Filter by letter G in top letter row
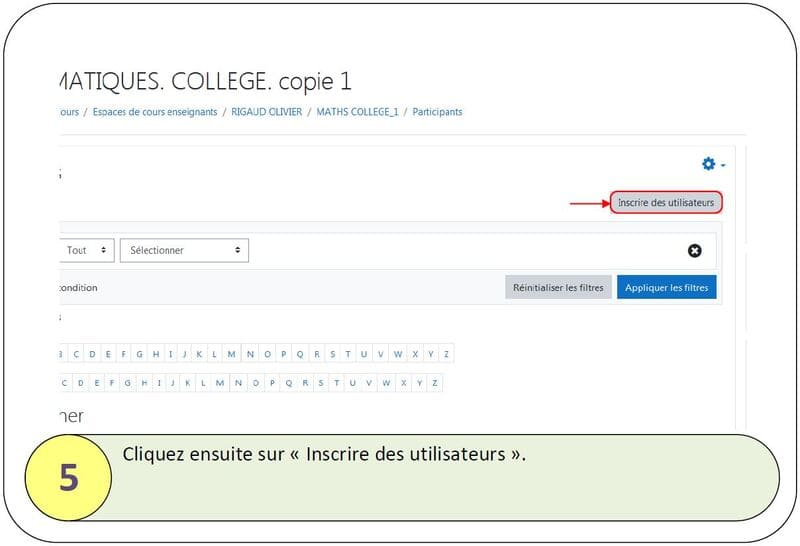The height and width of the screenshot is (546, 800). 140,354
